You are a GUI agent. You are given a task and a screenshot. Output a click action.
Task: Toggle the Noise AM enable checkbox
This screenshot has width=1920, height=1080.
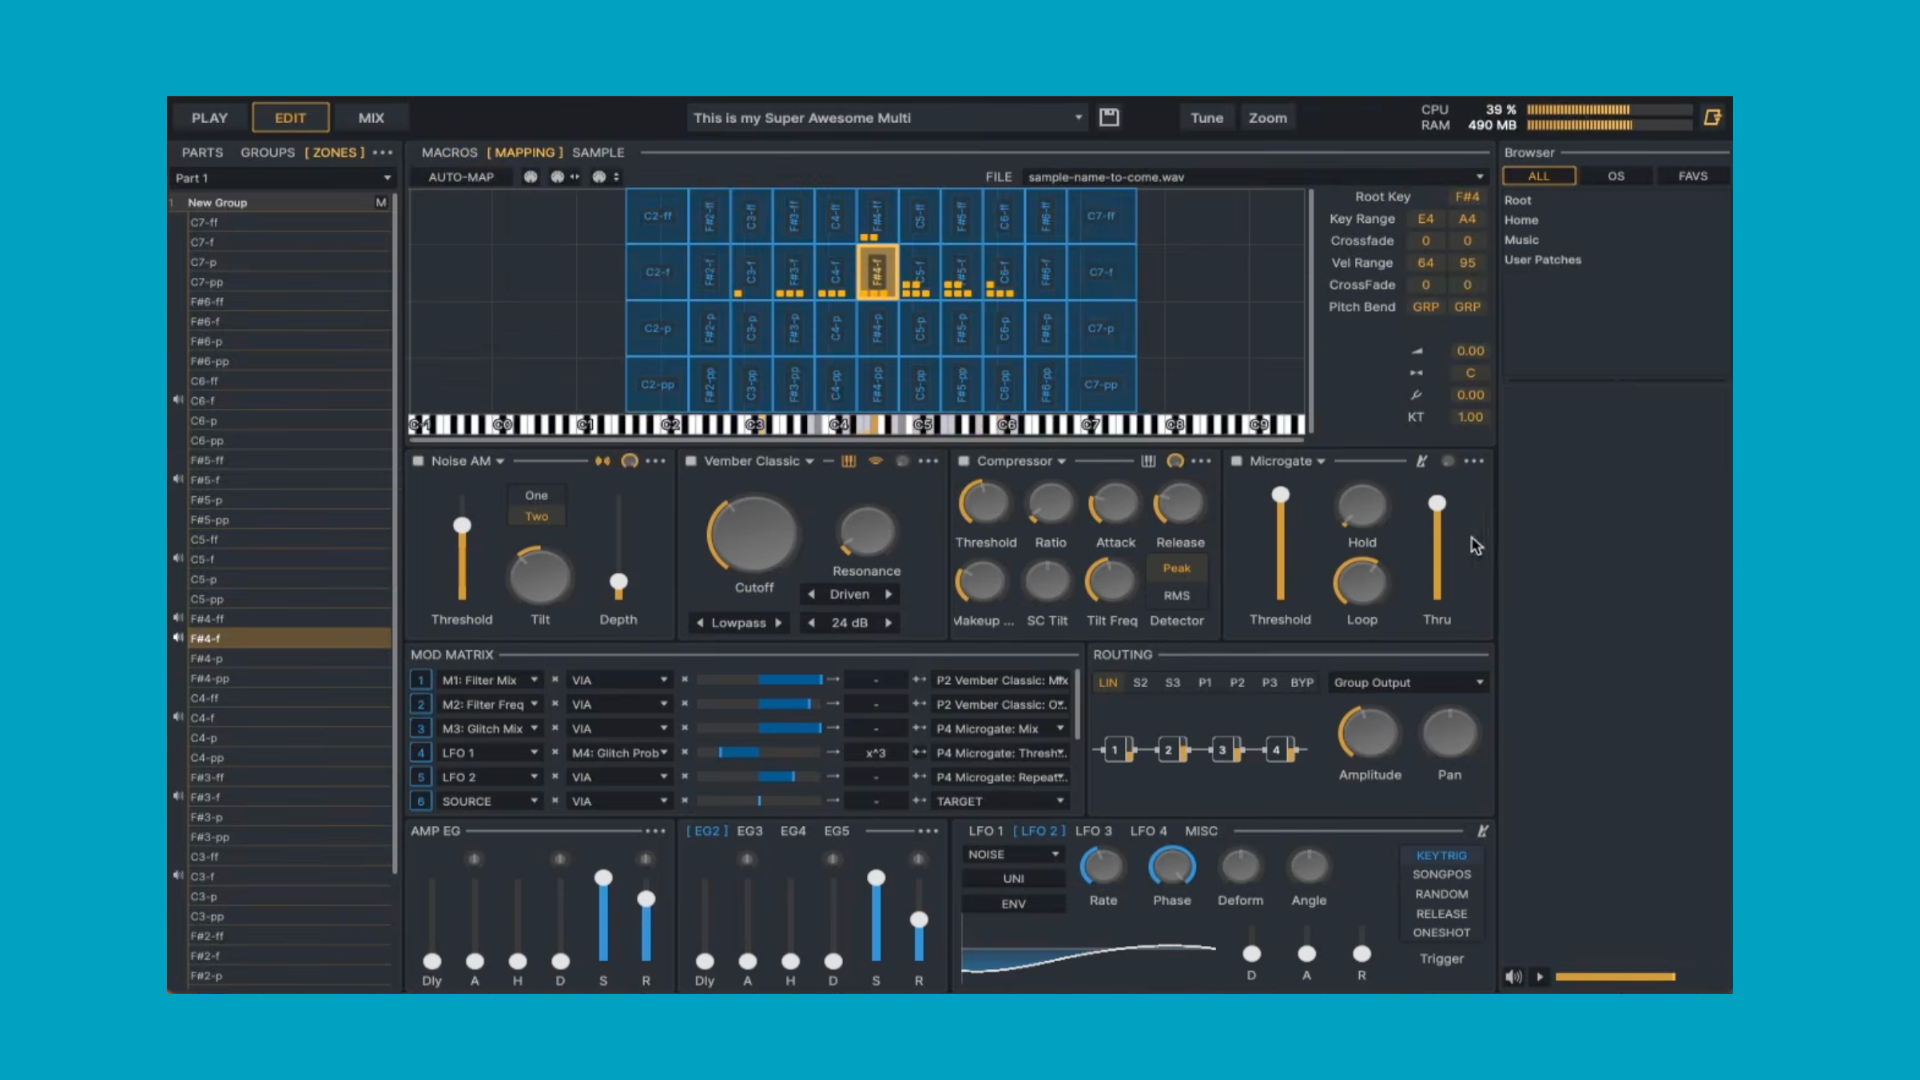tap(418, 461)
